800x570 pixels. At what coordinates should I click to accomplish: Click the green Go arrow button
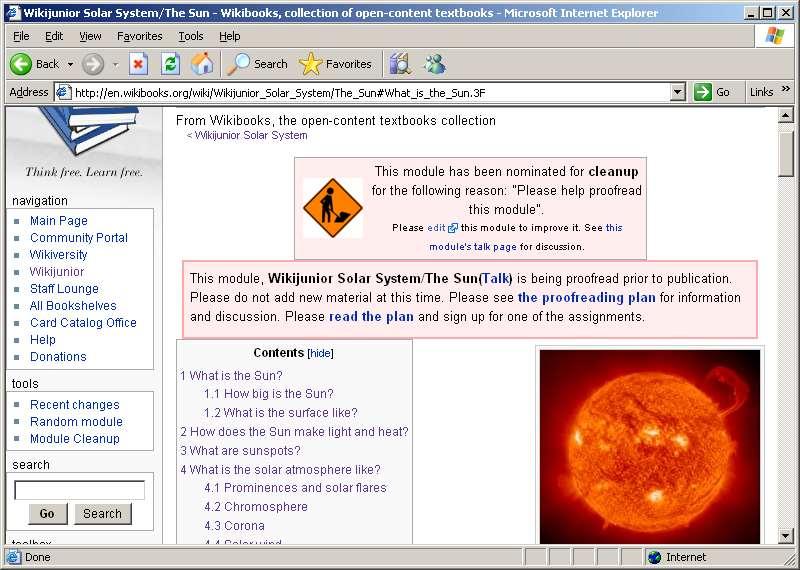coord(703,92)
